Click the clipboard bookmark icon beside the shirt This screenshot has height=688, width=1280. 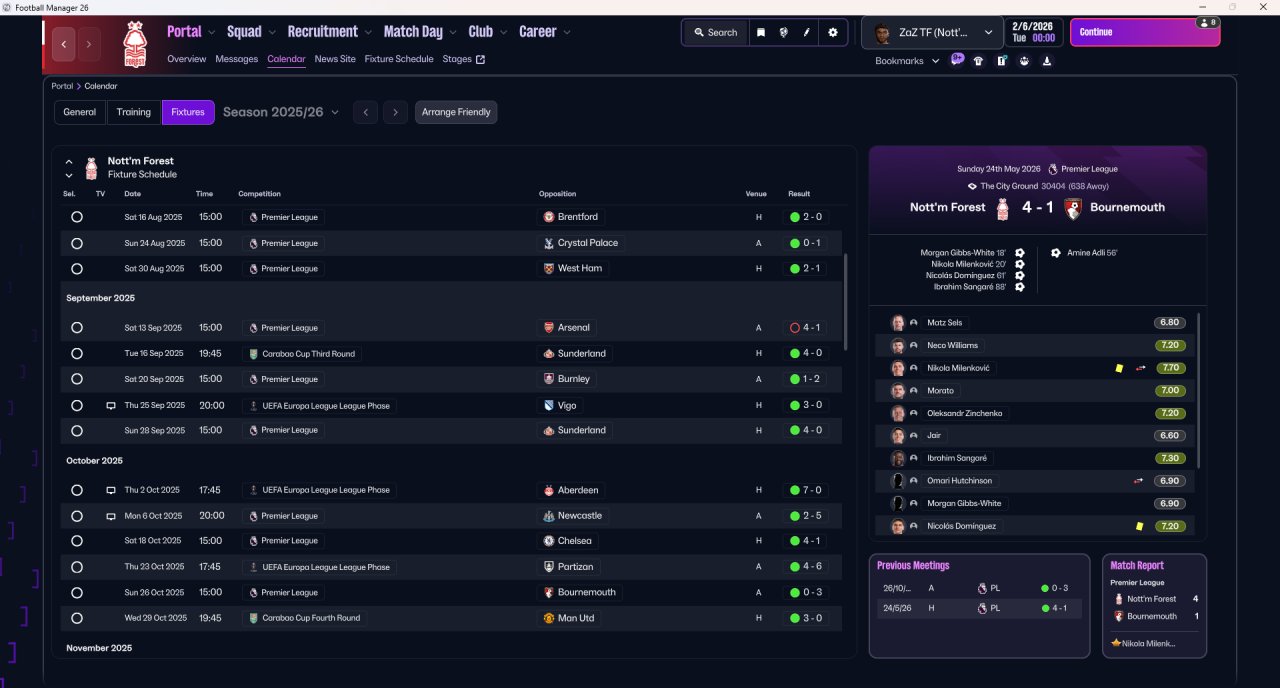(1002, 61)
